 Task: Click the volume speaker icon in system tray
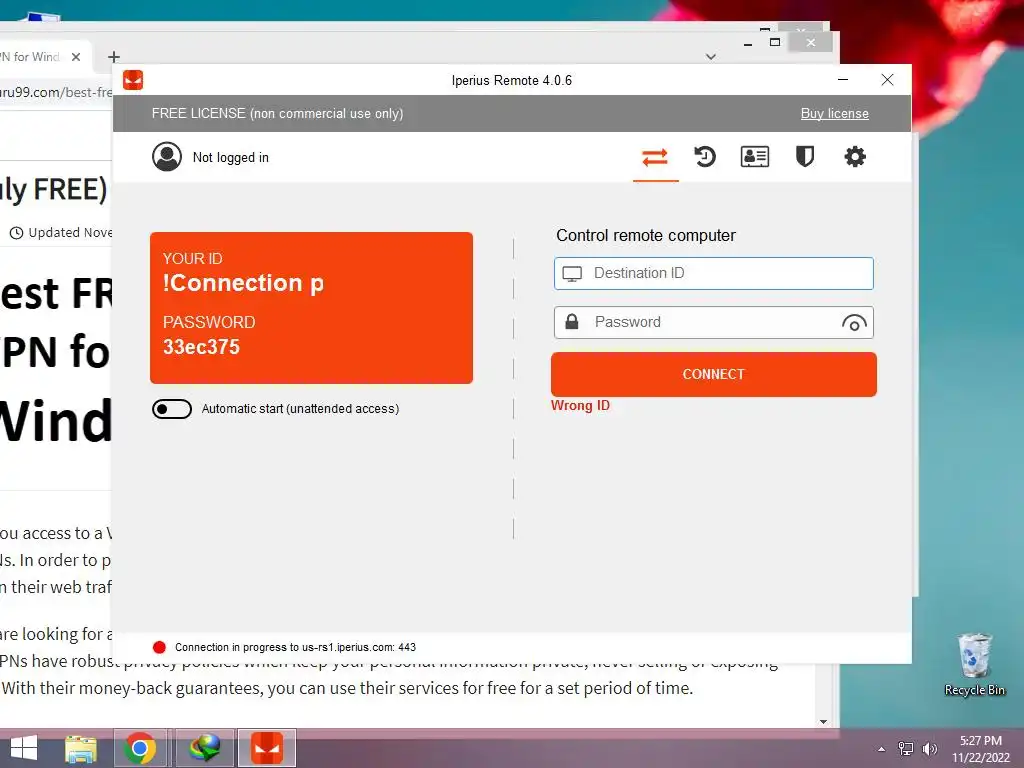pos(929,749)
